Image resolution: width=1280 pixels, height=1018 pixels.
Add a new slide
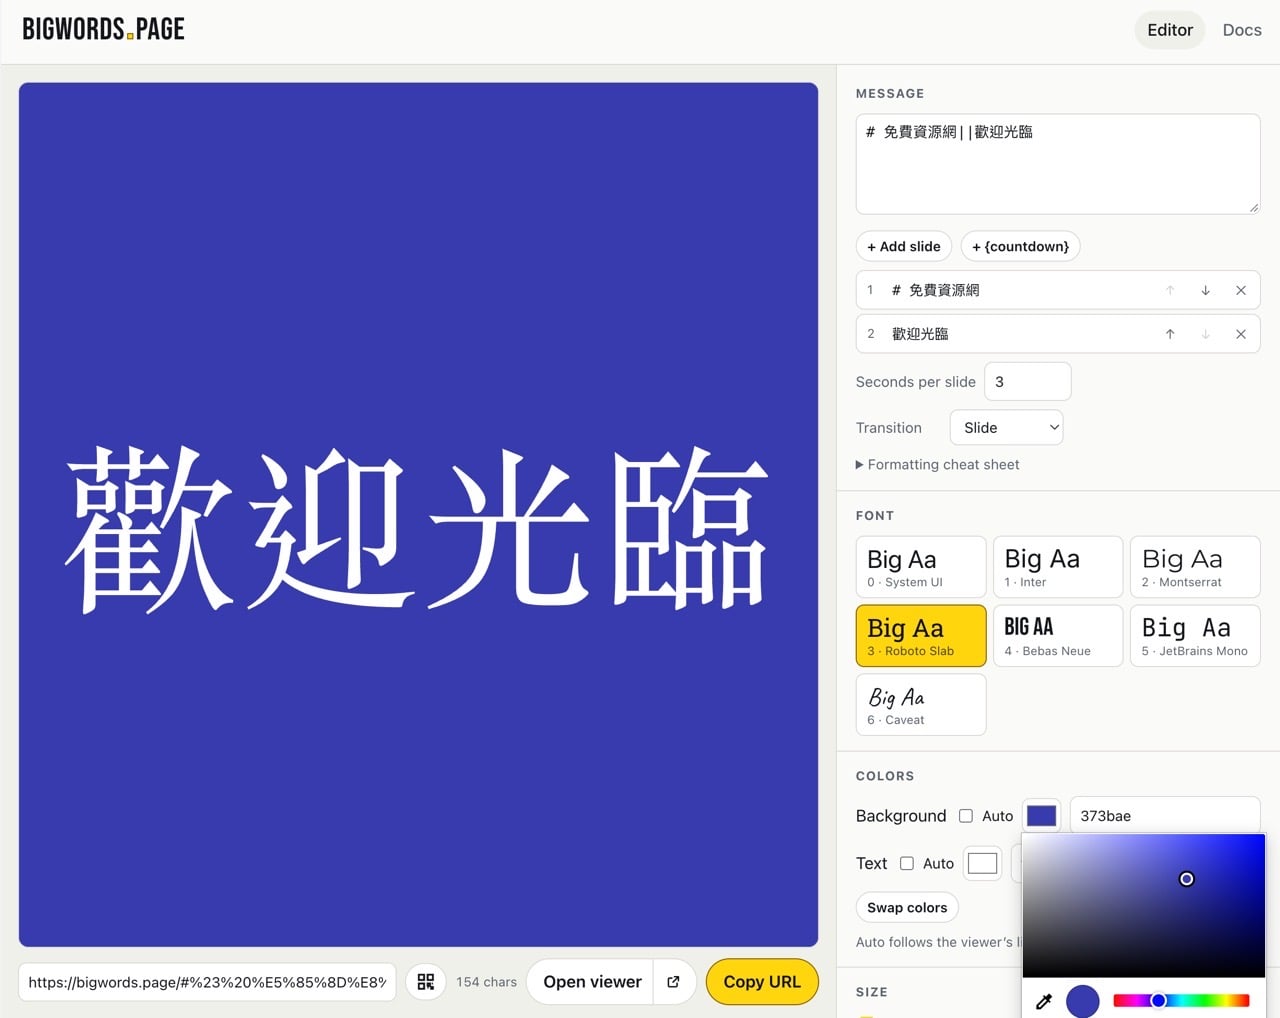pyautogui.click(x=904, y=246)
